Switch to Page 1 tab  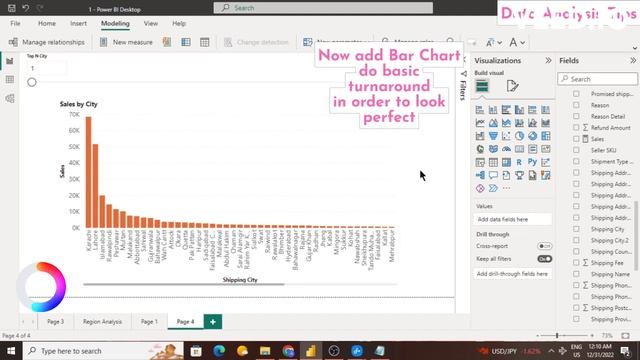click(149, 322)
